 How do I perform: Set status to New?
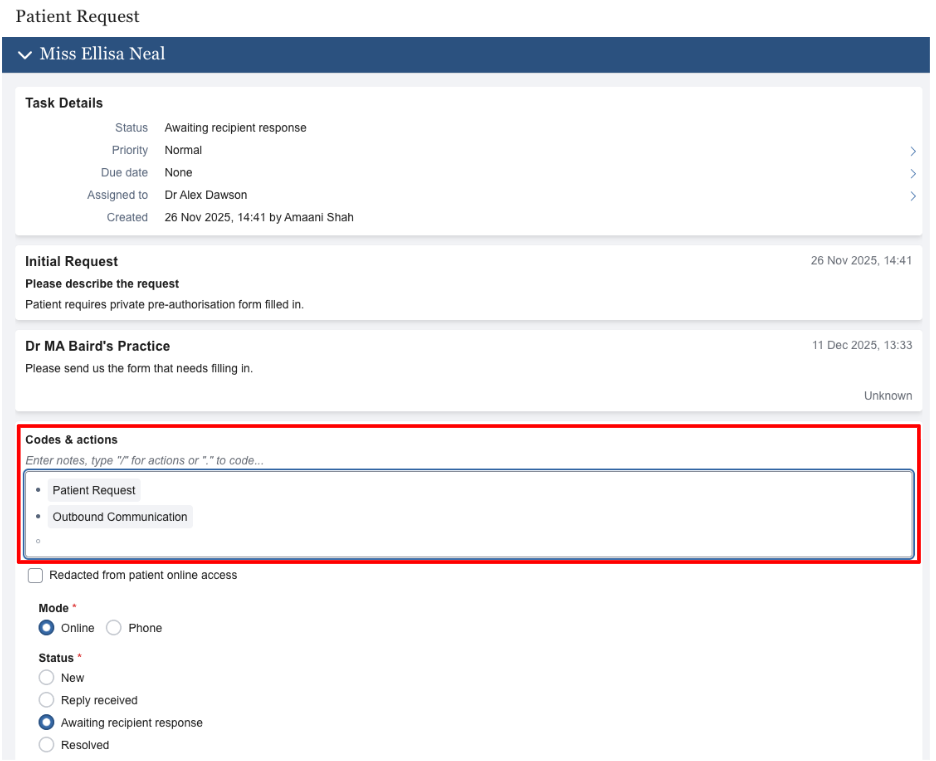pos(46,678)
